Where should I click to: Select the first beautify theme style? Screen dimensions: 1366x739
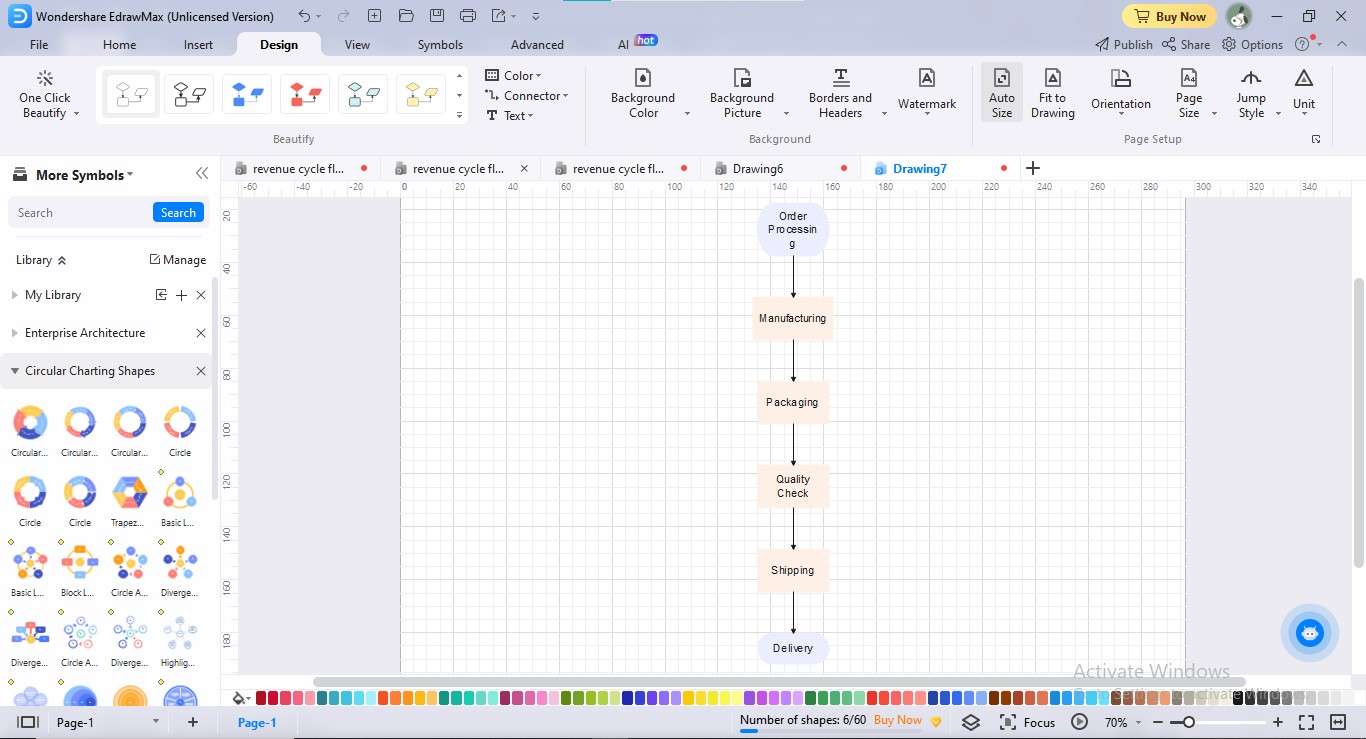coord(131,95)
